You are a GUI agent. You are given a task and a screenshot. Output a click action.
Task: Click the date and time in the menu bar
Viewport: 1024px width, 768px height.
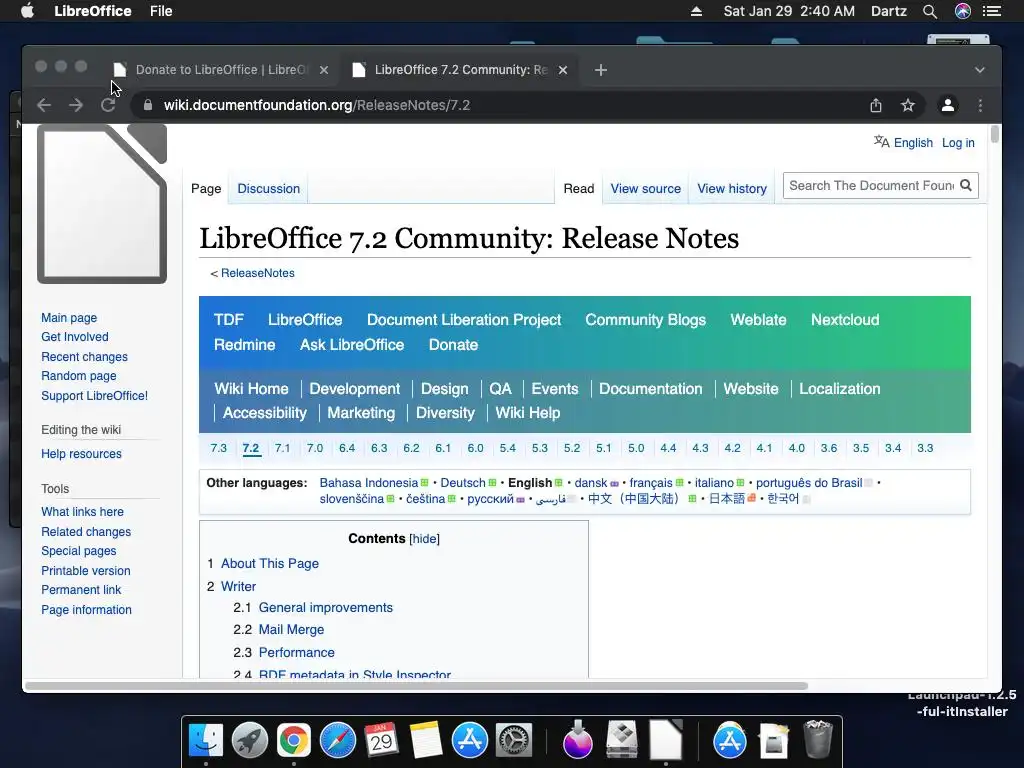(789, 11)
